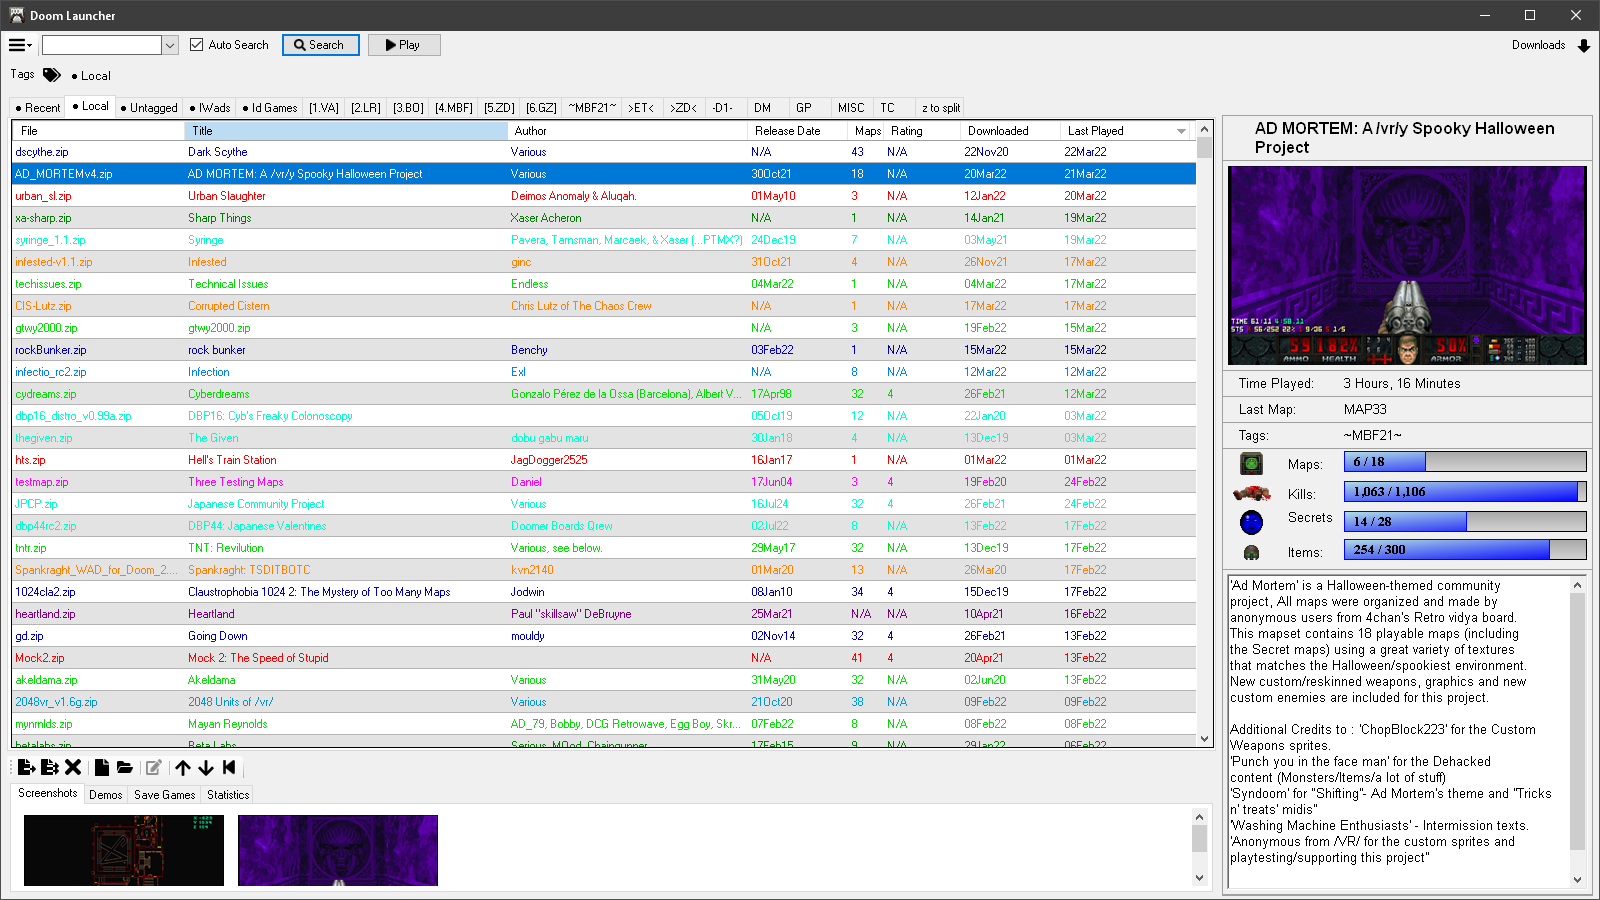Click the AD MORTEM preview image
1600x900 pixels.
point(1407,265)
